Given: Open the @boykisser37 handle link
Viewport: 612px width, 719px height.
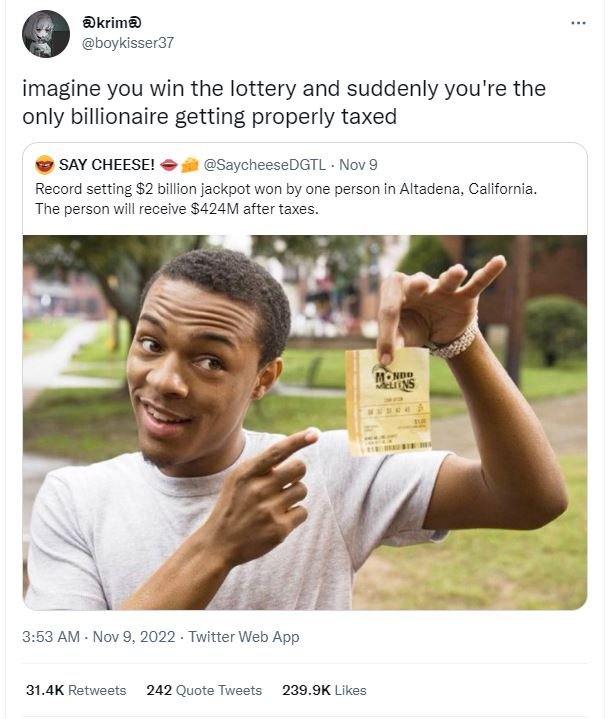Looking at the screenshot, I should [x=128, y=43].
